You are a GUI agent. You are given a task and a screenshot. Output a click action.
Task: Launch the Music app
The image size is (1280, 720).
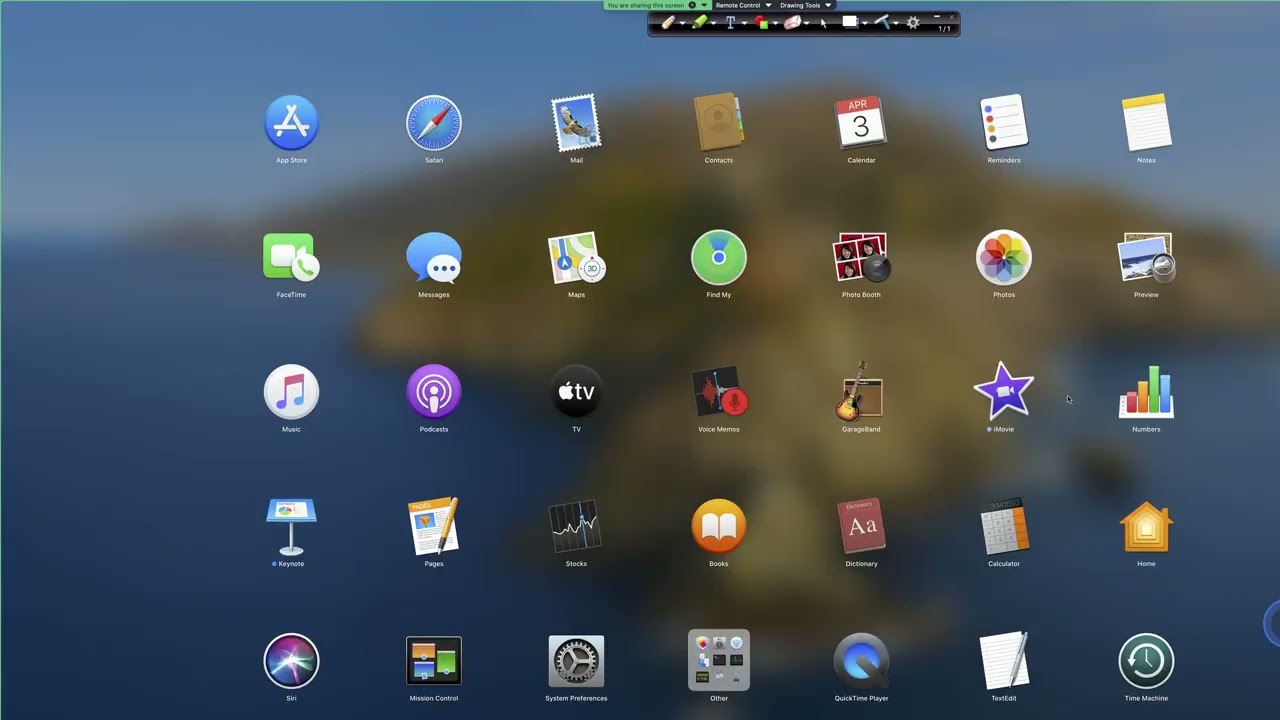(291, 391)
